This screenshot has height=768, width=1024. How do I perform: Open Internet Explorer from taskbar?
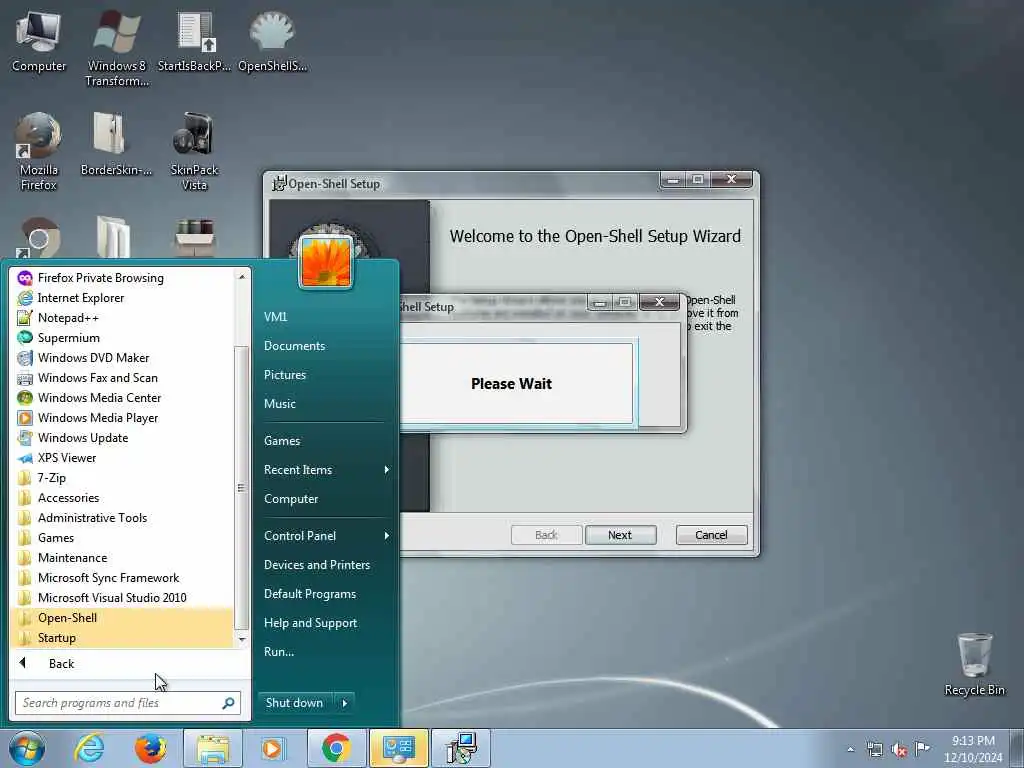89,748
